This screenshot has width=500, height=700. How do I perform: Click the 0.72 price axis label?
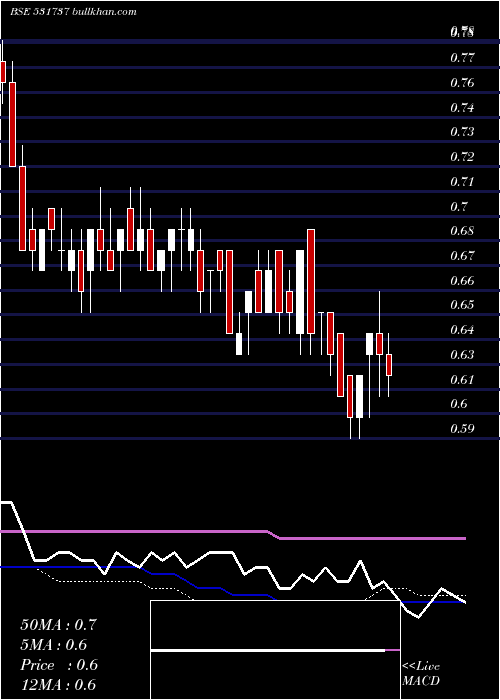462,157
